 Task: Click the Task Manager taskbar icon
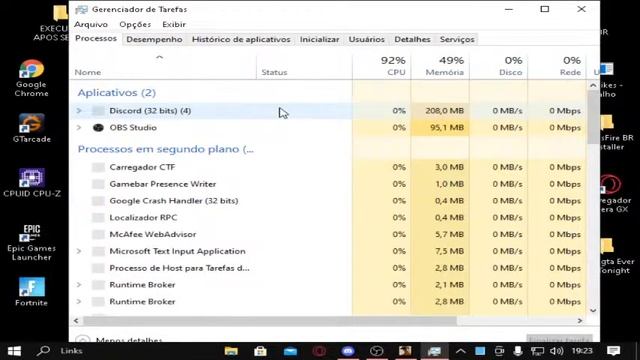tap(434, 351)
